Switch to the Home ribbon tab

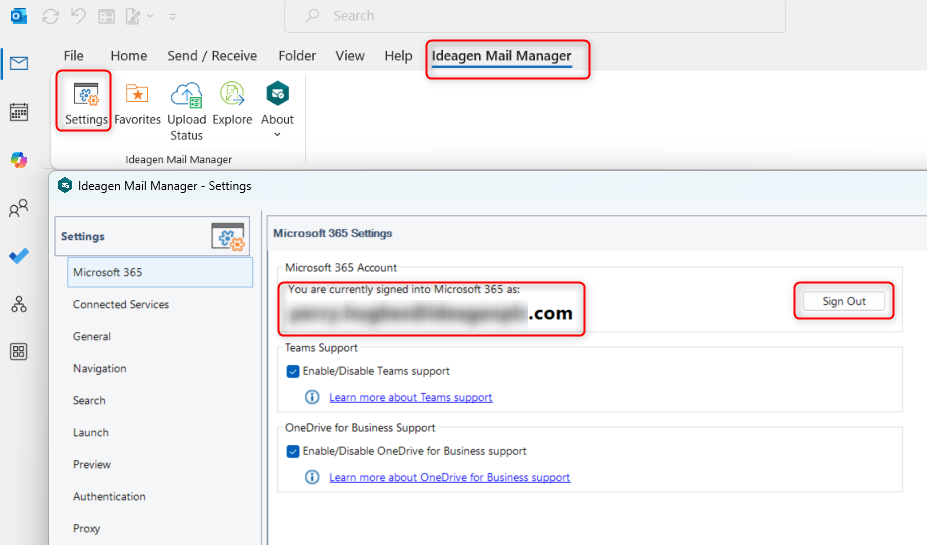[x=129, y=56]
